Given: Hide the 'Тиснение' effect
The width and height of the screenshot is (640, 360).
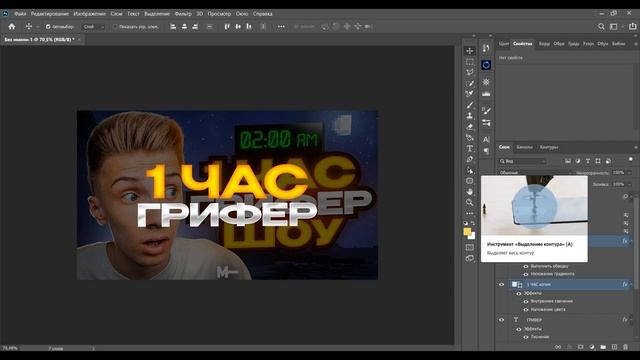Looking at the screenshot, I should click(526, 337).
